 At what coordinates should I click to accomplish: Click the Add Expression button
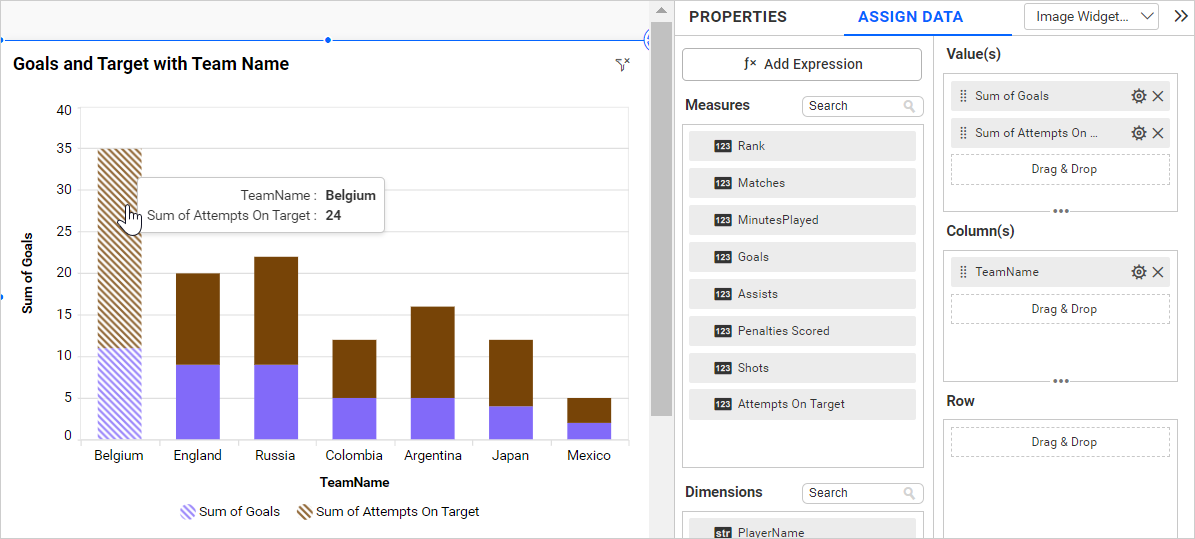[x=802, y=64]
